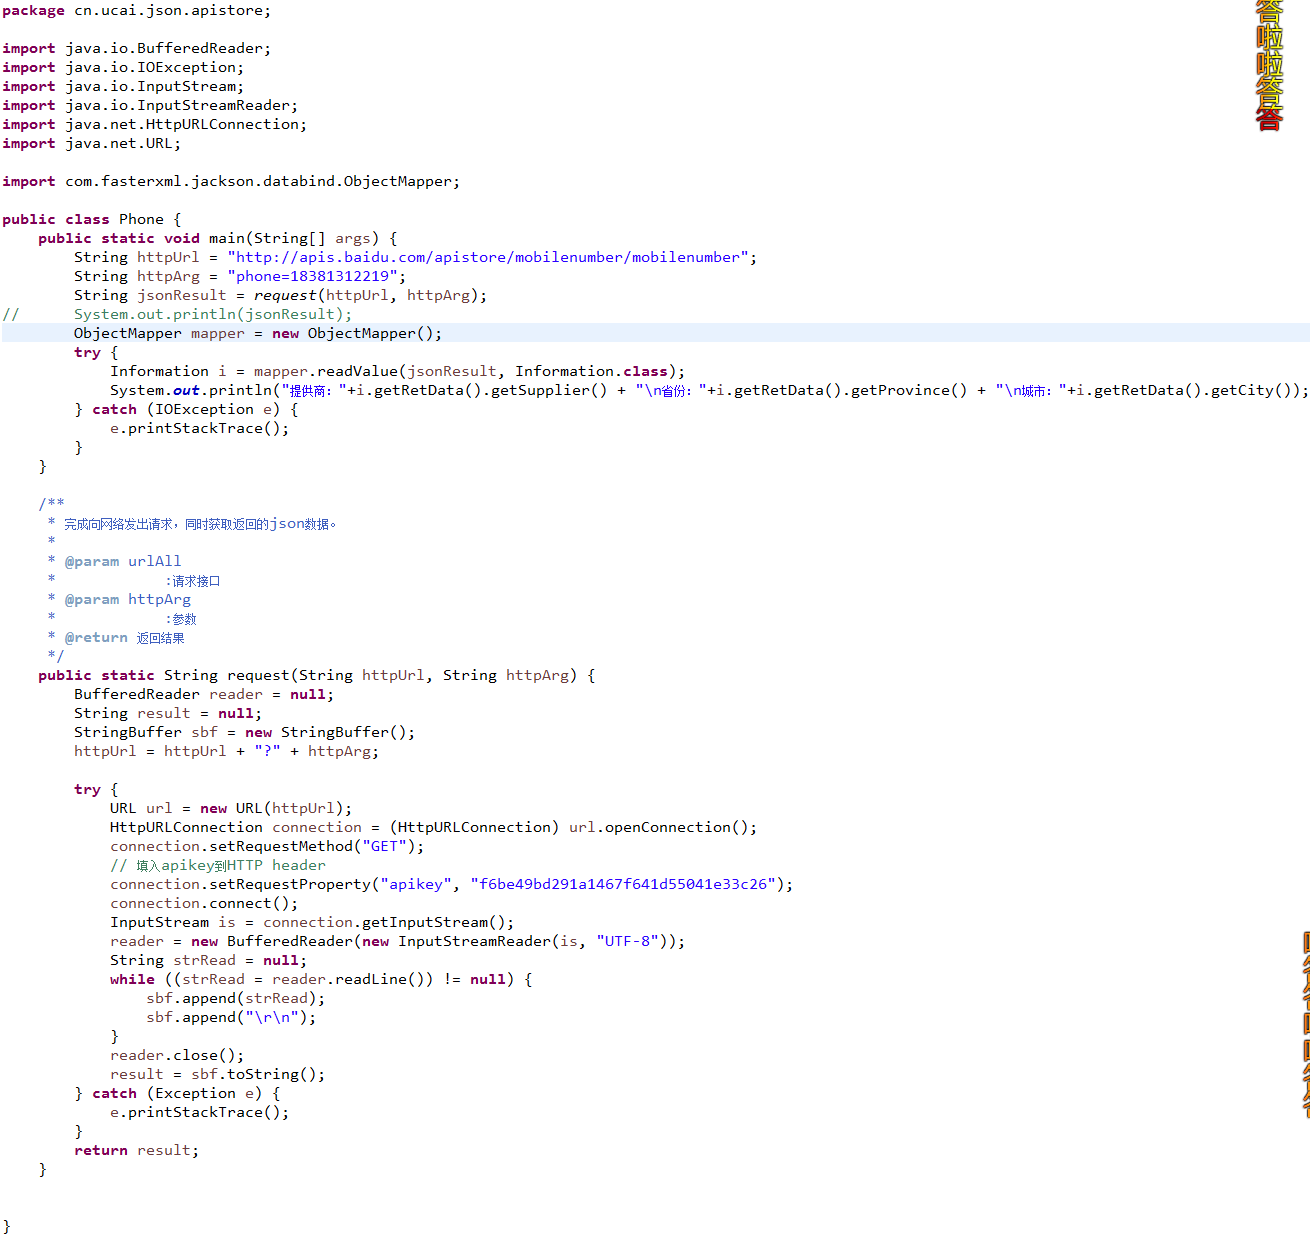
Task: Click the return result statement
Action: pos(136,1150)
